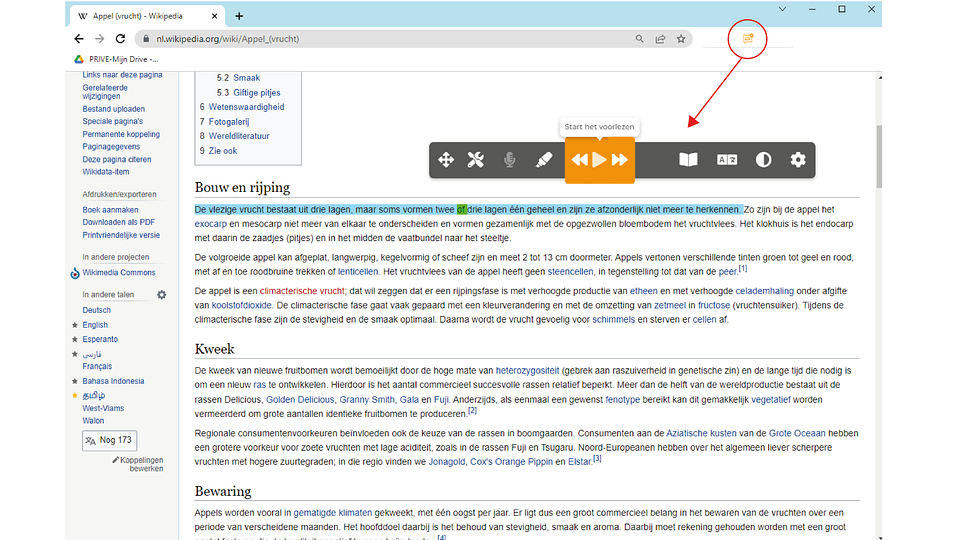
Task: Click the fast-forward button in the reading toolbar
Action: pos(620,160)
